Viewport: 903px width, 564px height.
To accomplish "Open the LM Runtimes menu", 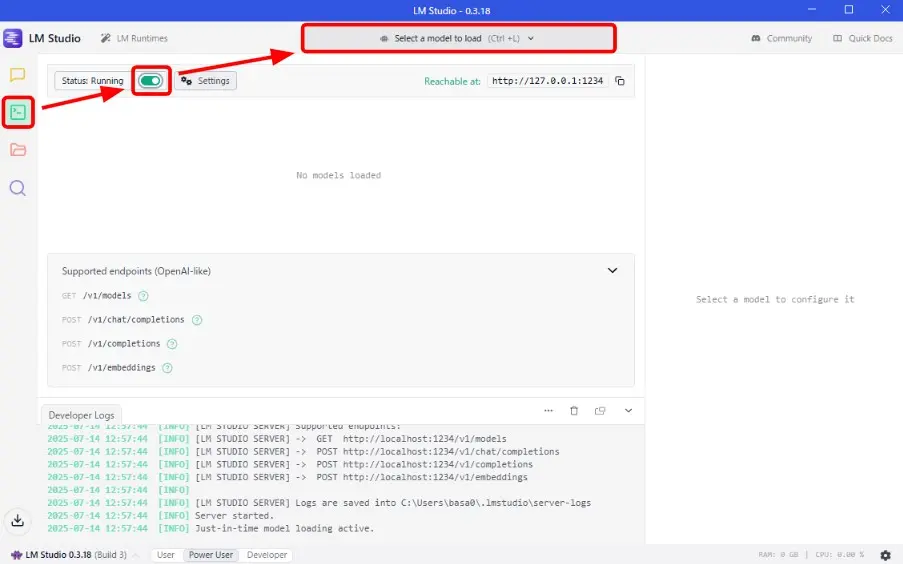I will tap(134, 38).
